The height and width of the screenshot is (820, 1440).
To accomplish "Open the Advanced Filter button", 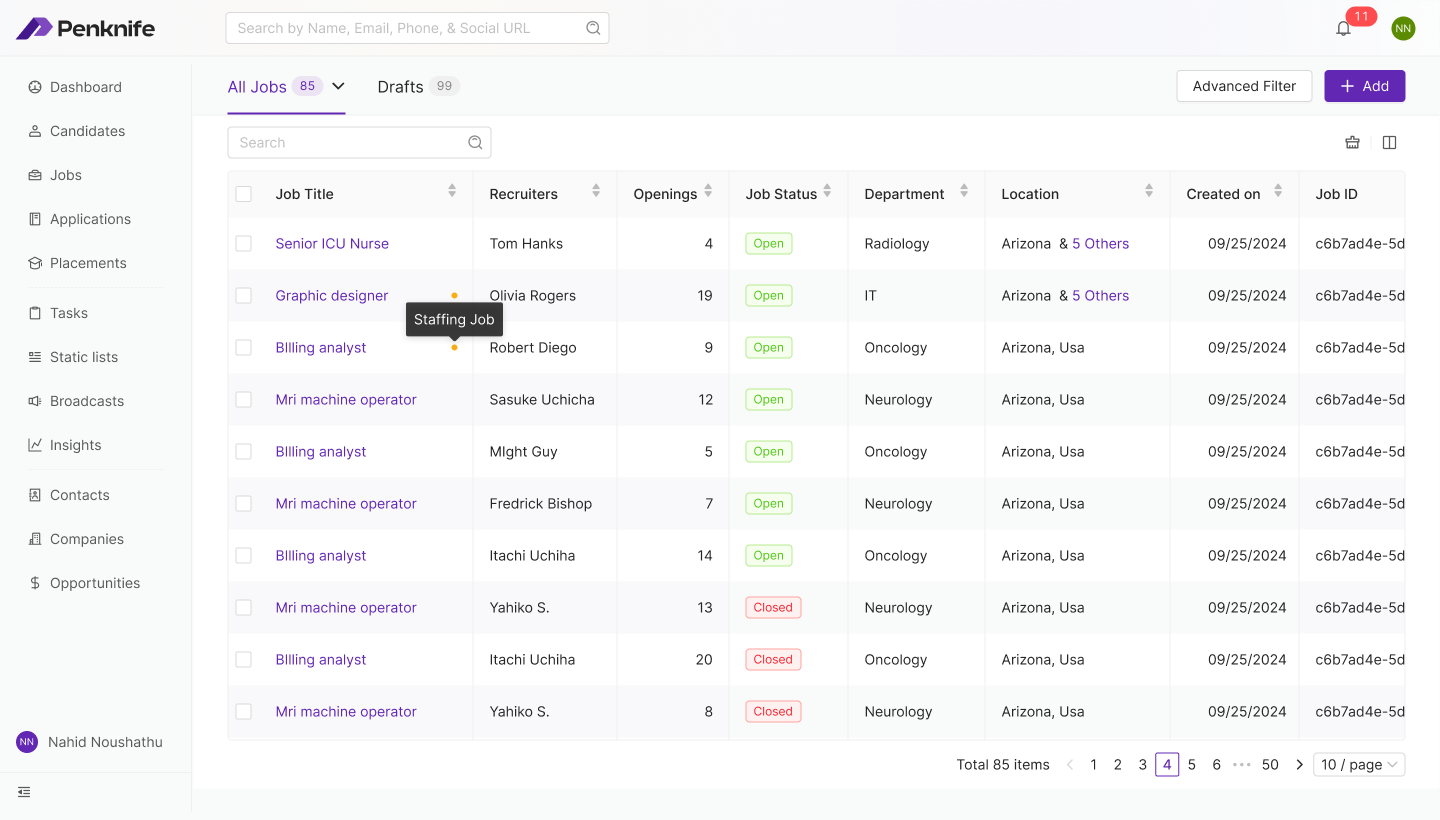I will [1244, 86].
